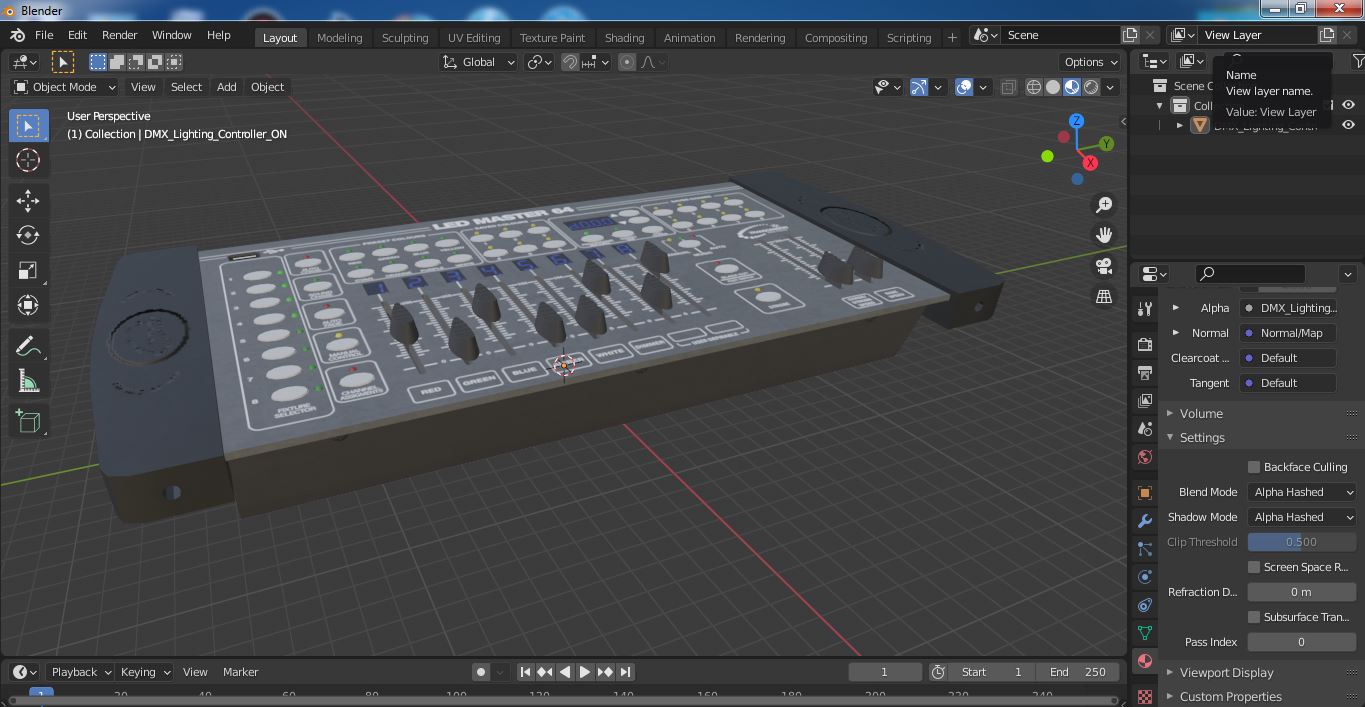Open the Keying popover
The image size is (1365, 707).
(145, 672)
